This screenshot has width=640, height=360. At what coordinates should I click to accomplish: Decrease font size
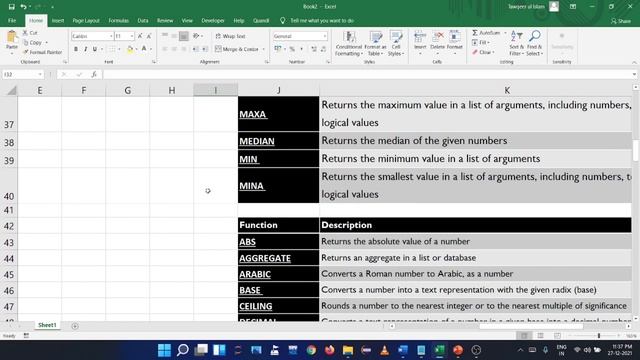[149, 36]
